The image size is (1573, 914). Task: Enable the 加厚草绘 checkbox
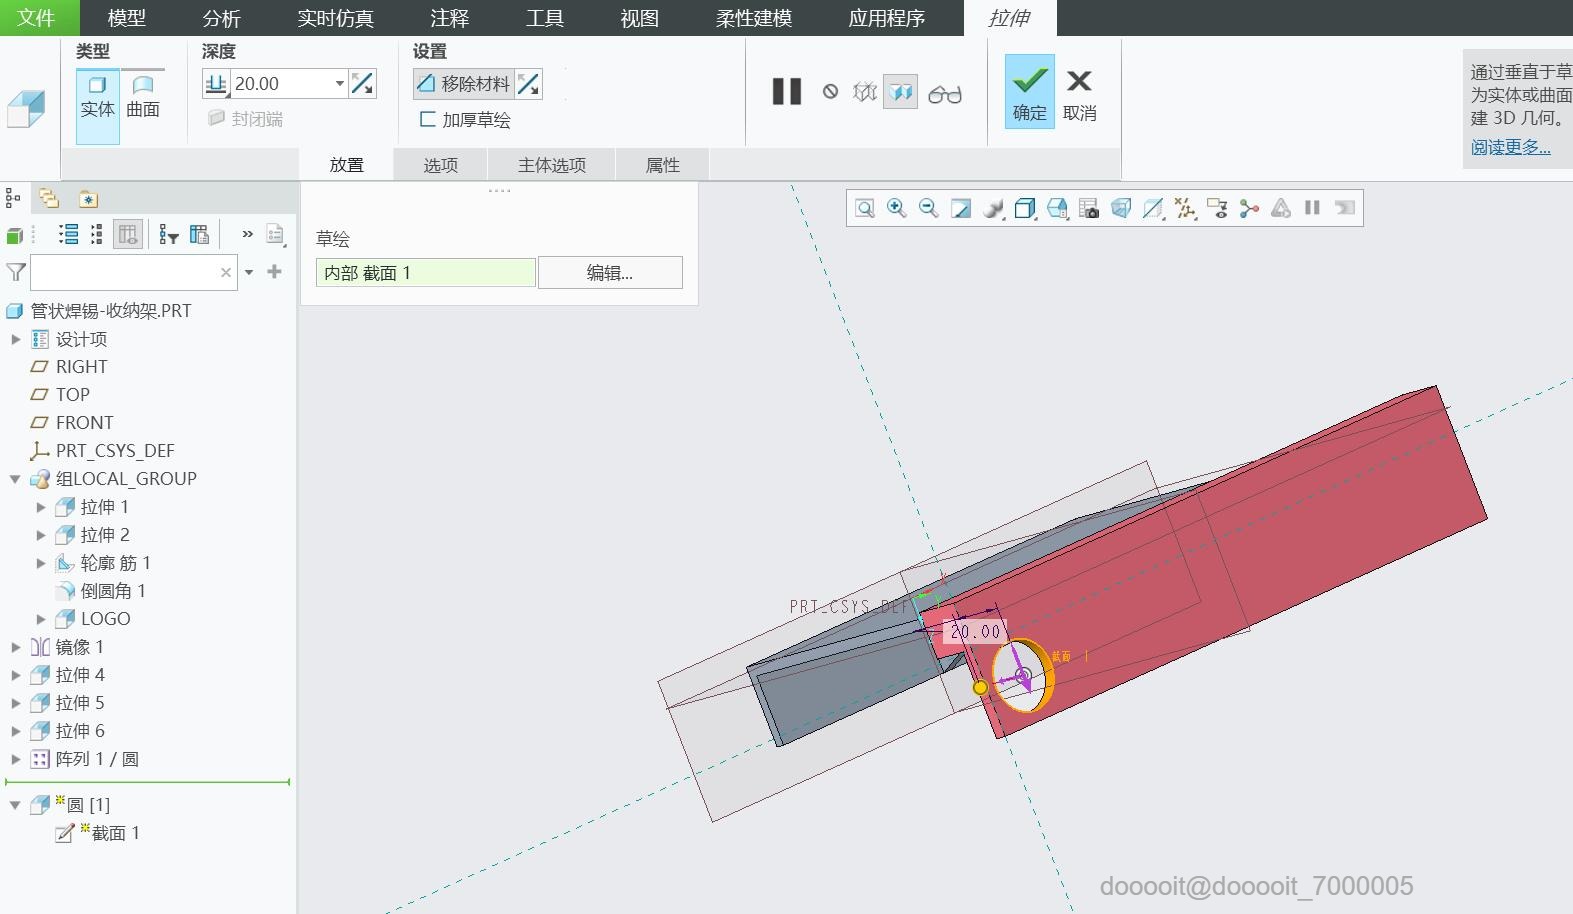point(428,119)
